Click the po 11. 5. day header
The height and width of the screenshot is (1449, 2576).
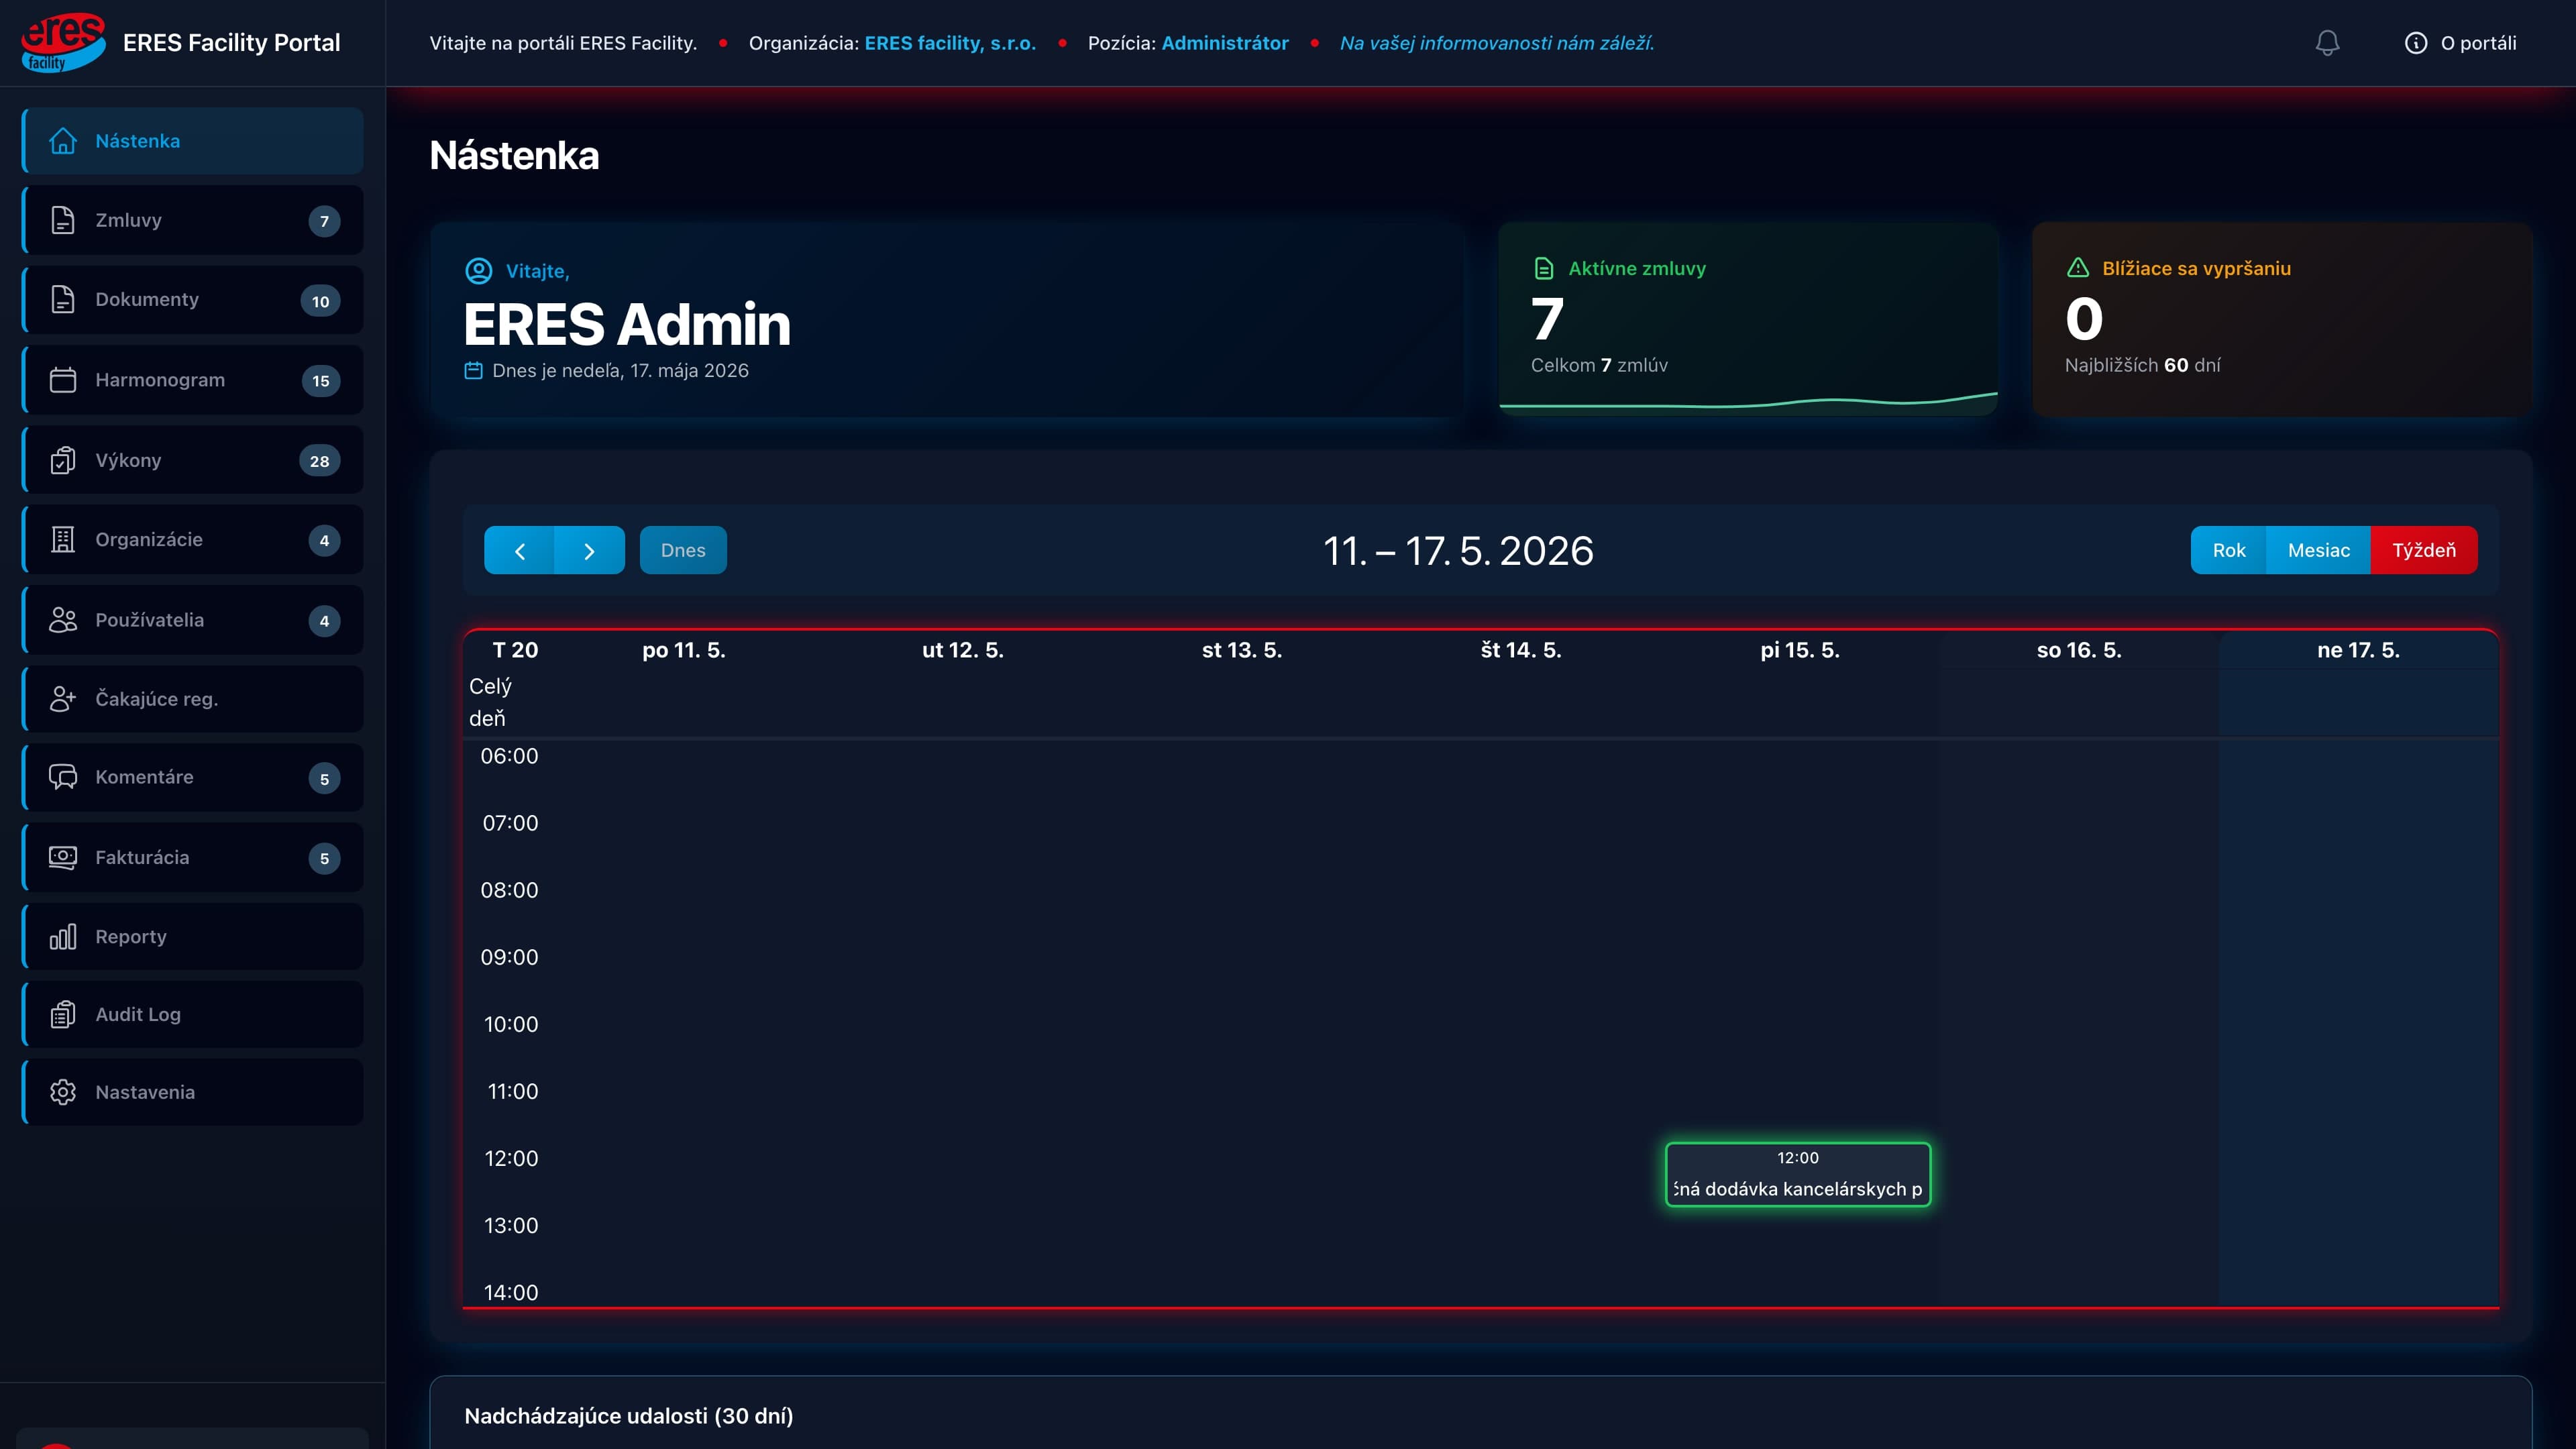click(x=683, y=650)
